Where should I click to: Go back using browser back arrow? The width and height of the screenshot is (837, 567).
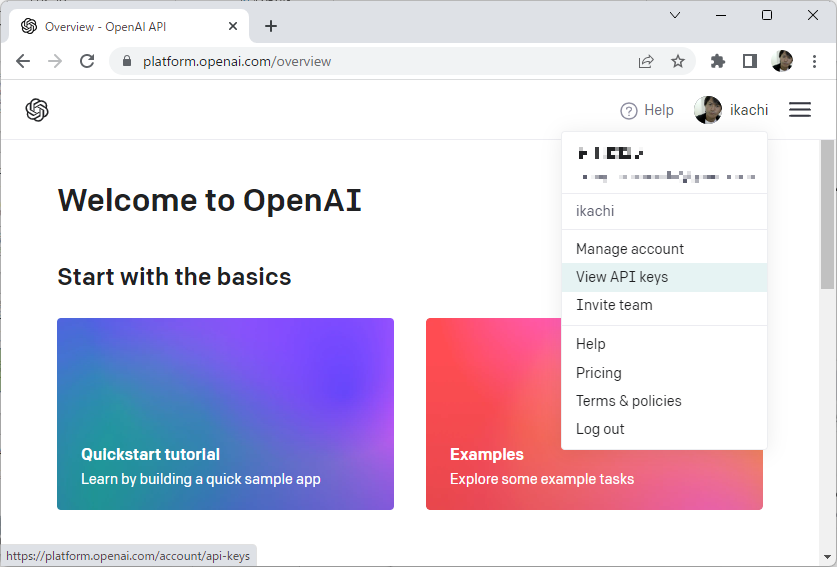pyautogui.click(x=23, y=61)
